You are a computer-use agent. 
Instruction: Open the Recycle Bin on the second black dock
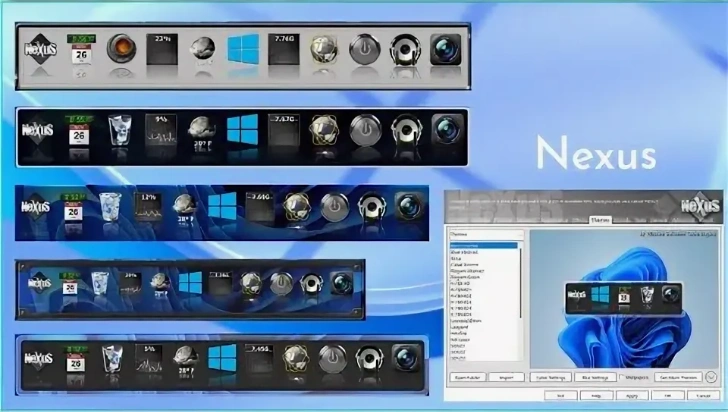click(x=120, y=130)
